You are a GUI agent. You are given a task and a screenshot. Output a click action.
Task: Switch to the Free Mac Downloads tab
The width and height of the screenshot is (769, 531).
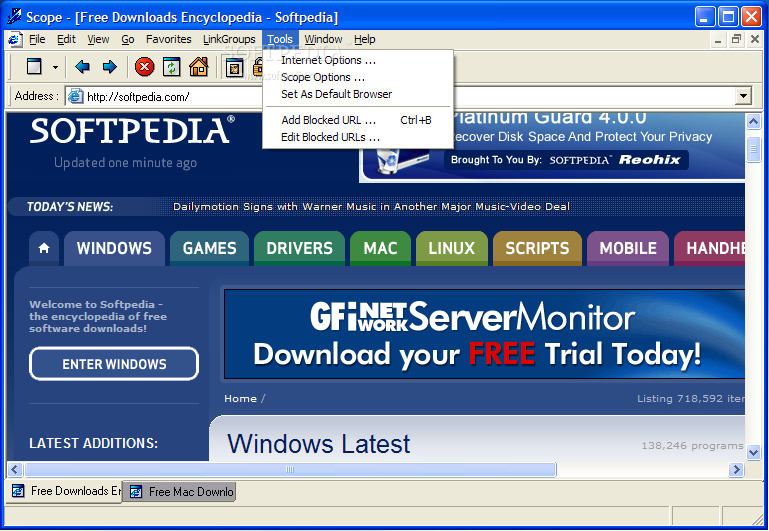(x=179, y=491)
